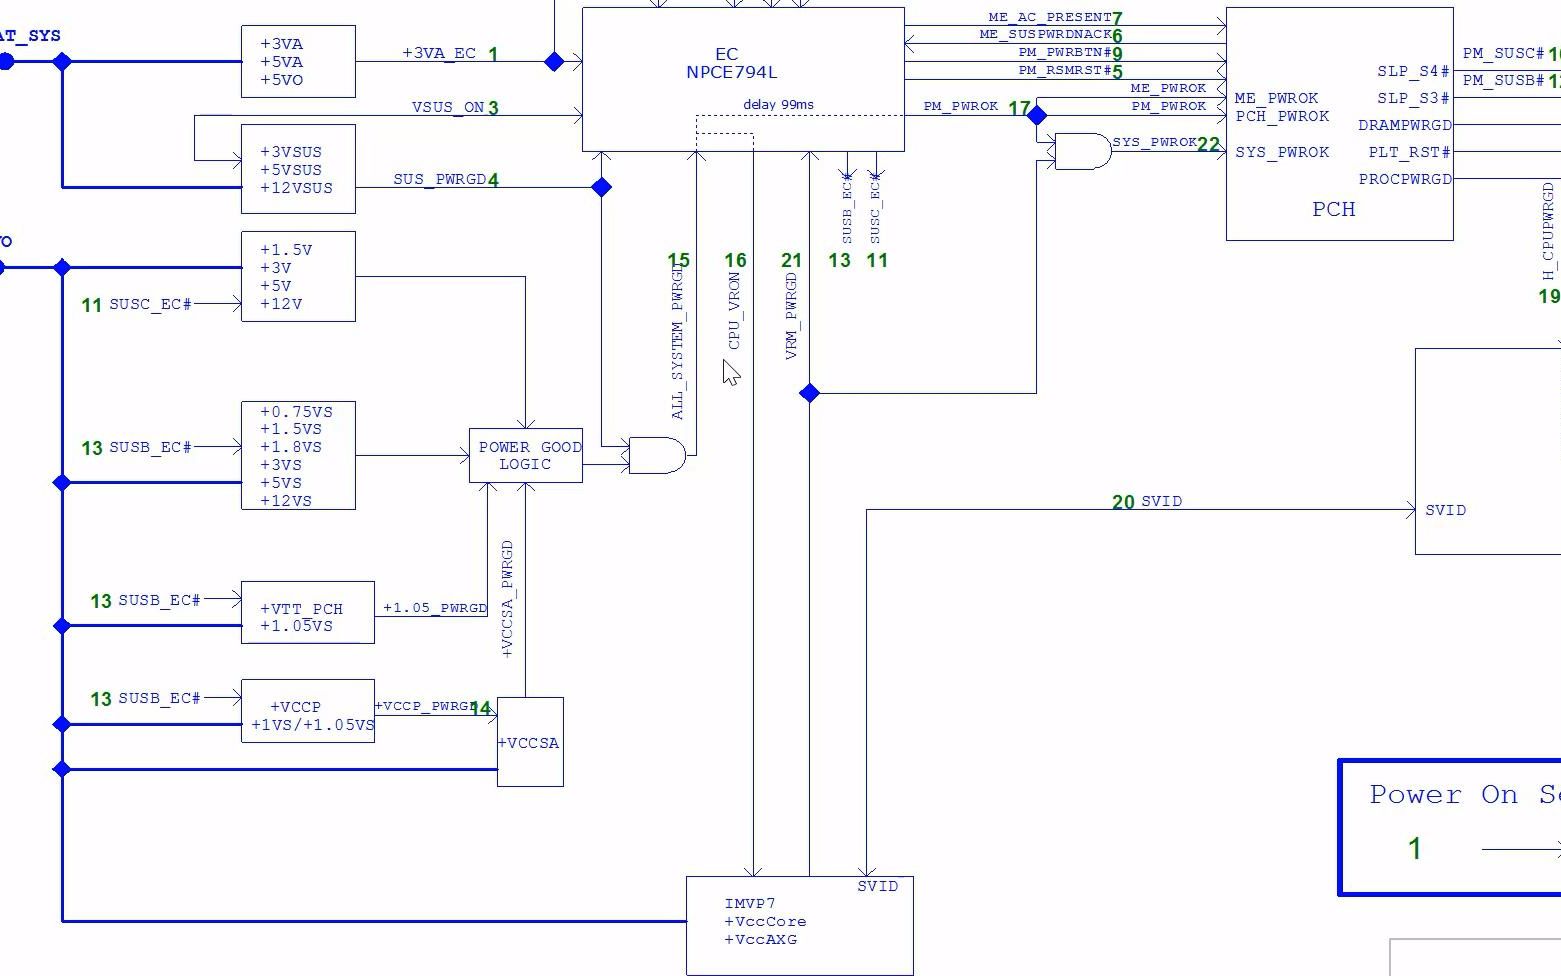The height and width of the screenshot is (976, 1561).
Task: Click the +1.05_PWRGD signal label
Action: (x=435, y=608)
